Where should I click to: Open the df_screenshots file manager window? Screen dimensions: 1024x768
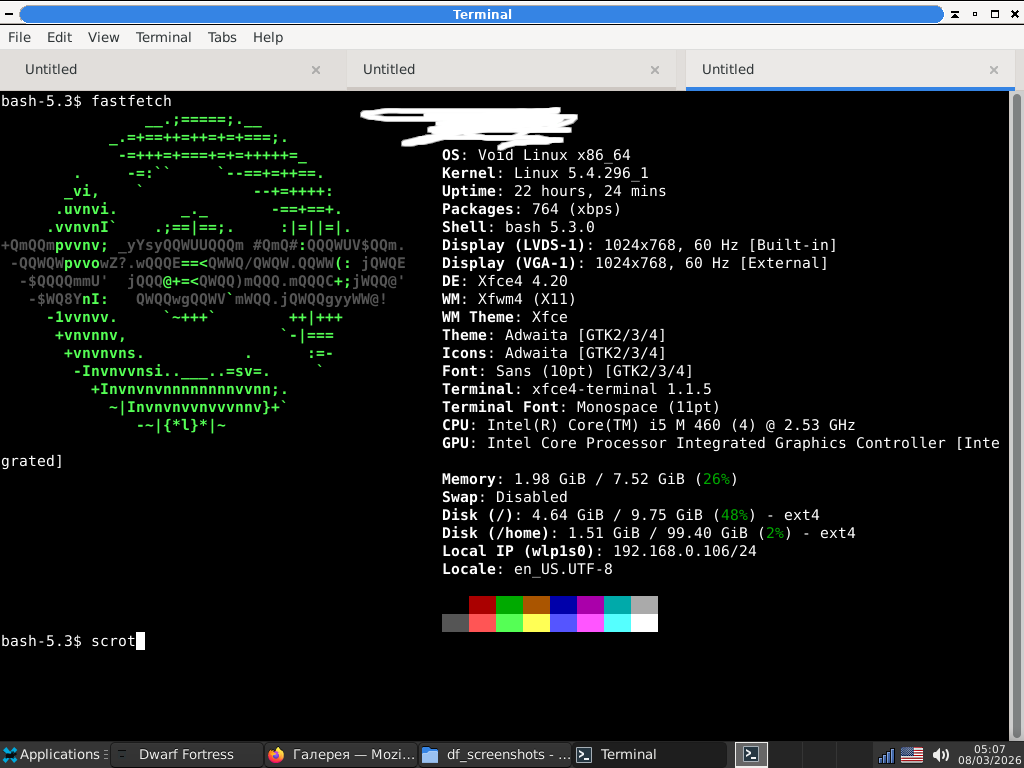coord(495,755)
